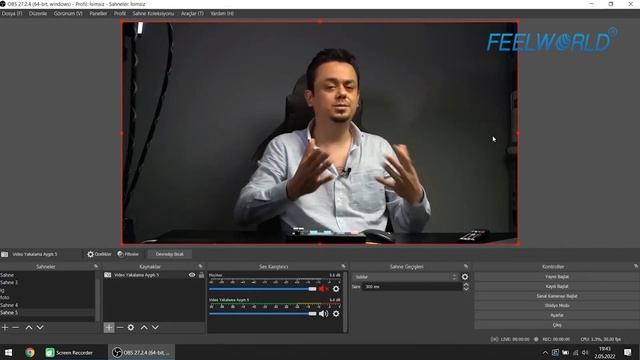Undock the Sahne Geçişleri panel
Screen dimensions: 640x360
(466, 266)
